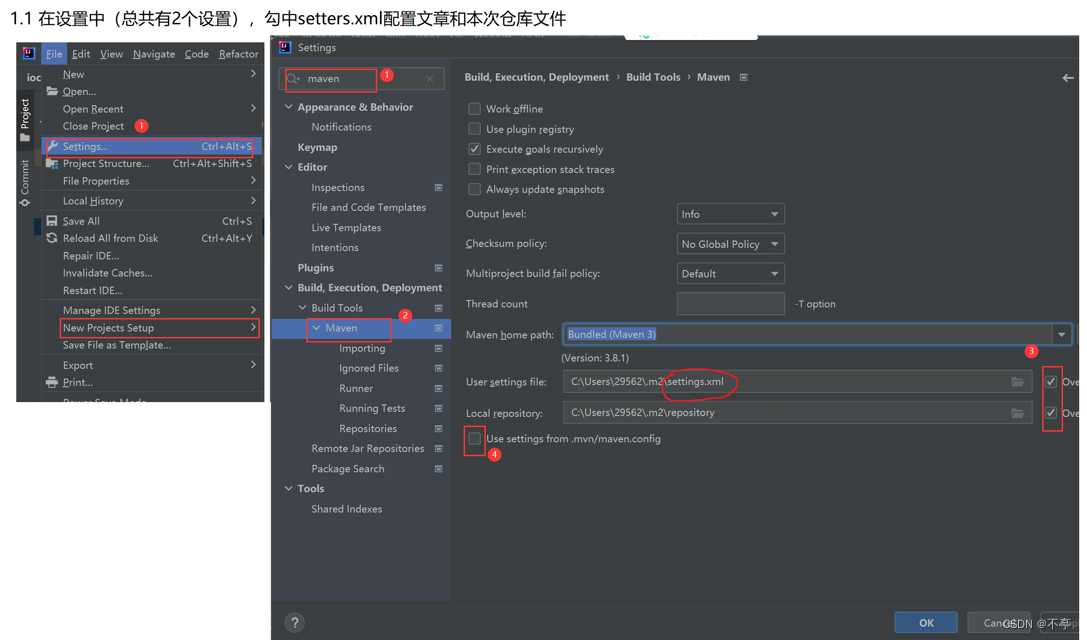1087x640 pixels.
Task: Click the project-level icon next to Runner
Action: 439,388
